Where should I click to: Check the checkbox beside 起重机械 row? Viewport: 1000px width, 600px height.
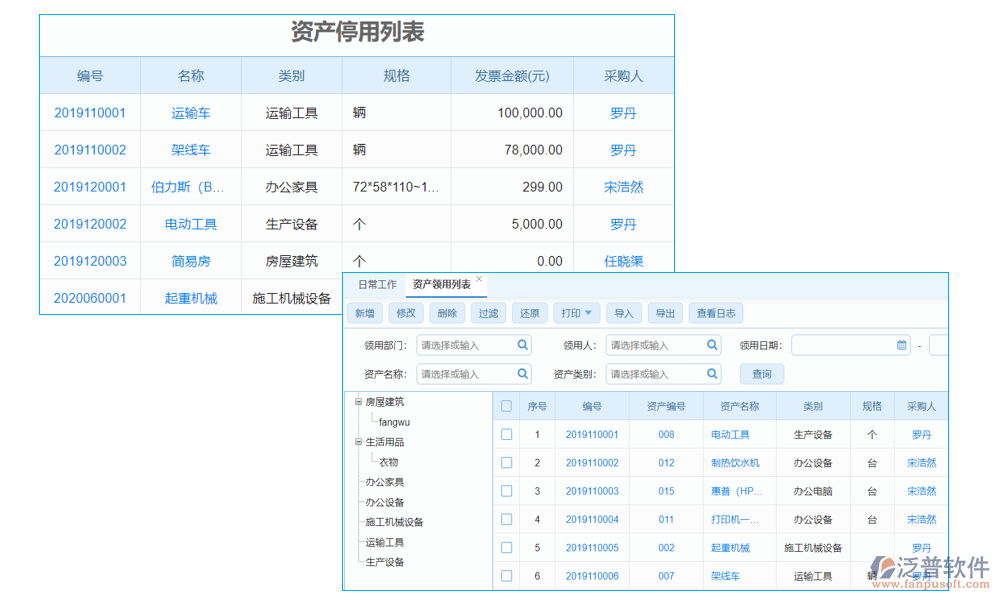coord(506,547)
